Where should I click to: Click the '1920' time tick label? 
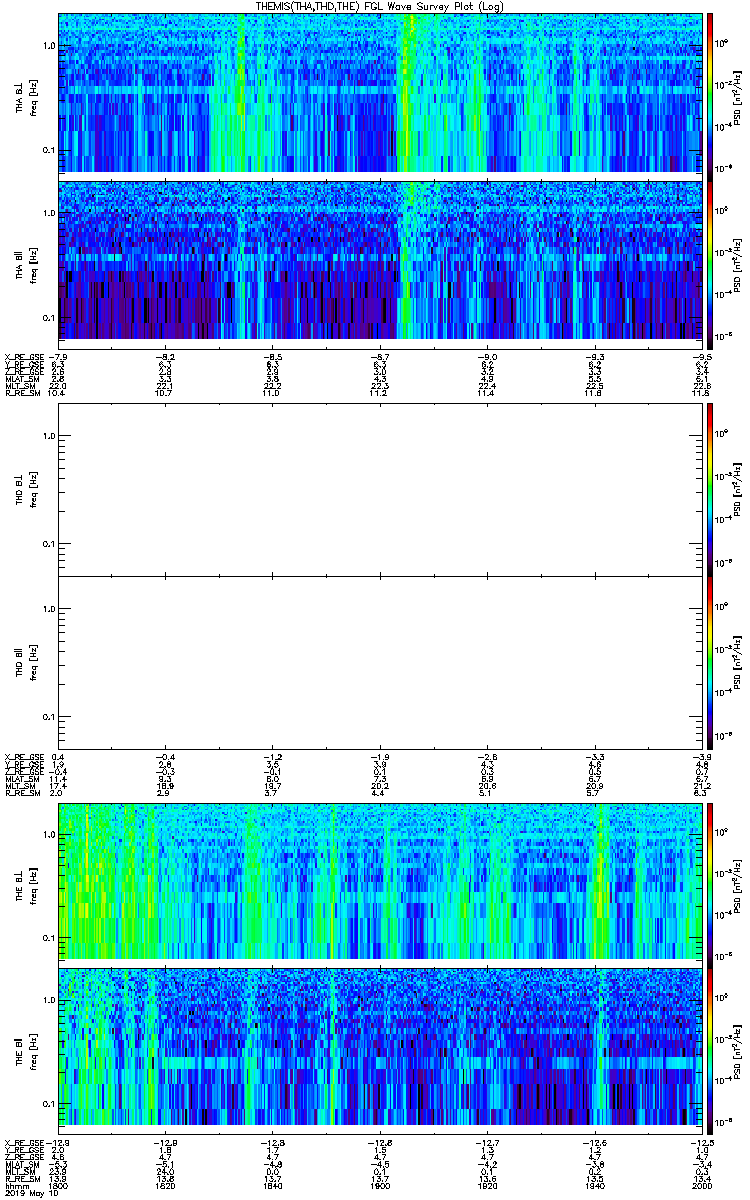point(487,1186)
